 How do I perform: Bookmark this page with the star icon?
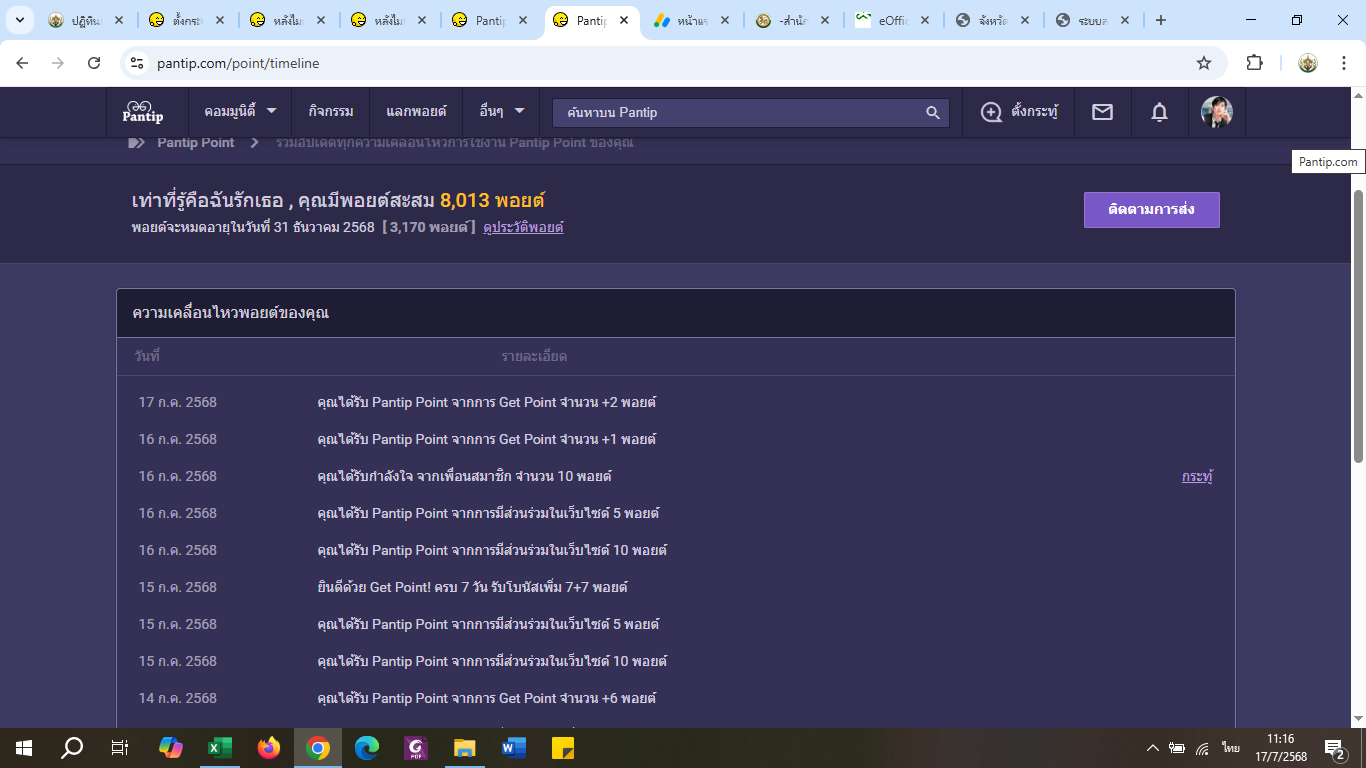1204,63
